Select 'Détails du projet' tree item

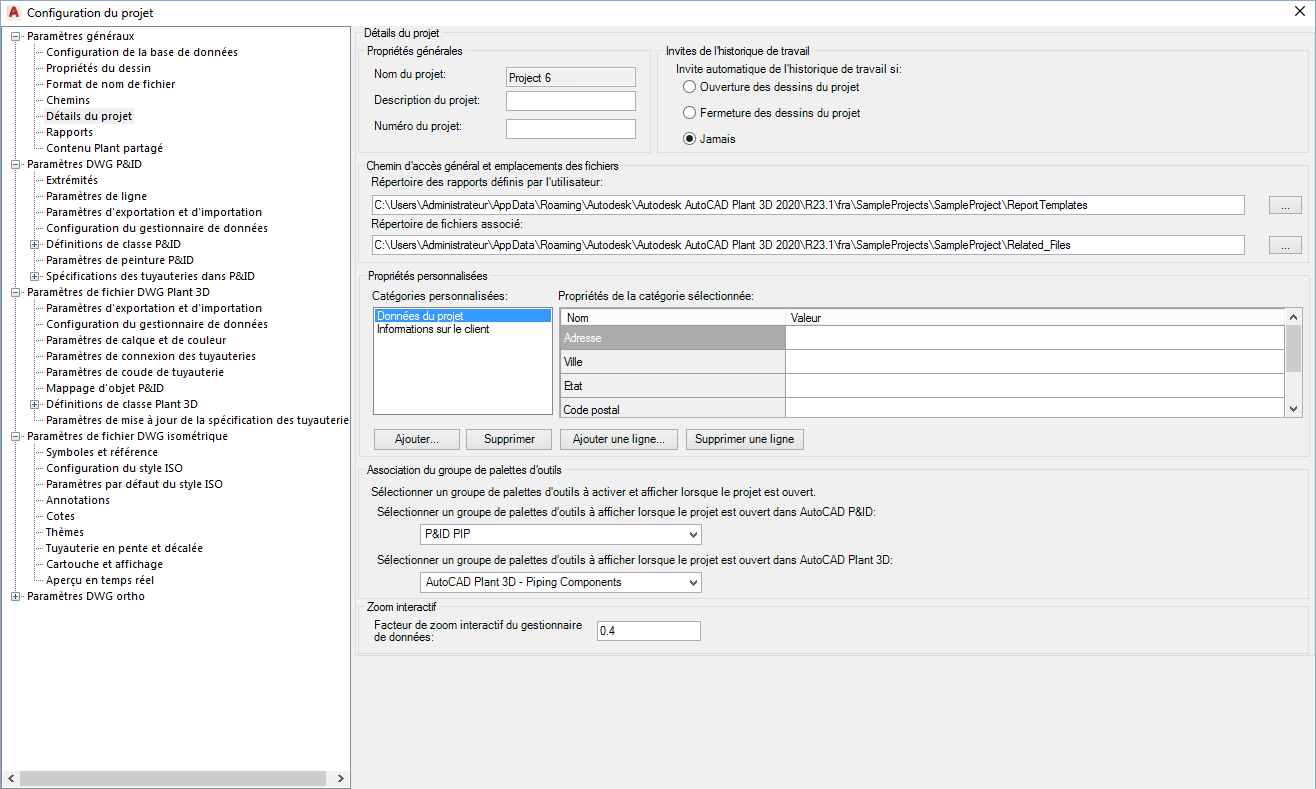pyautogui.click(x=89, y=116)
